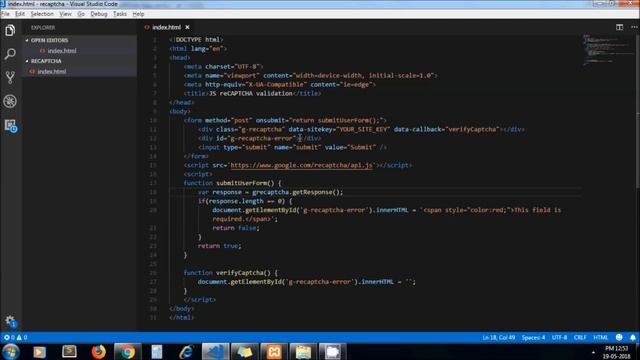Click the UTF-8 encoding selector

pos(559,338)
